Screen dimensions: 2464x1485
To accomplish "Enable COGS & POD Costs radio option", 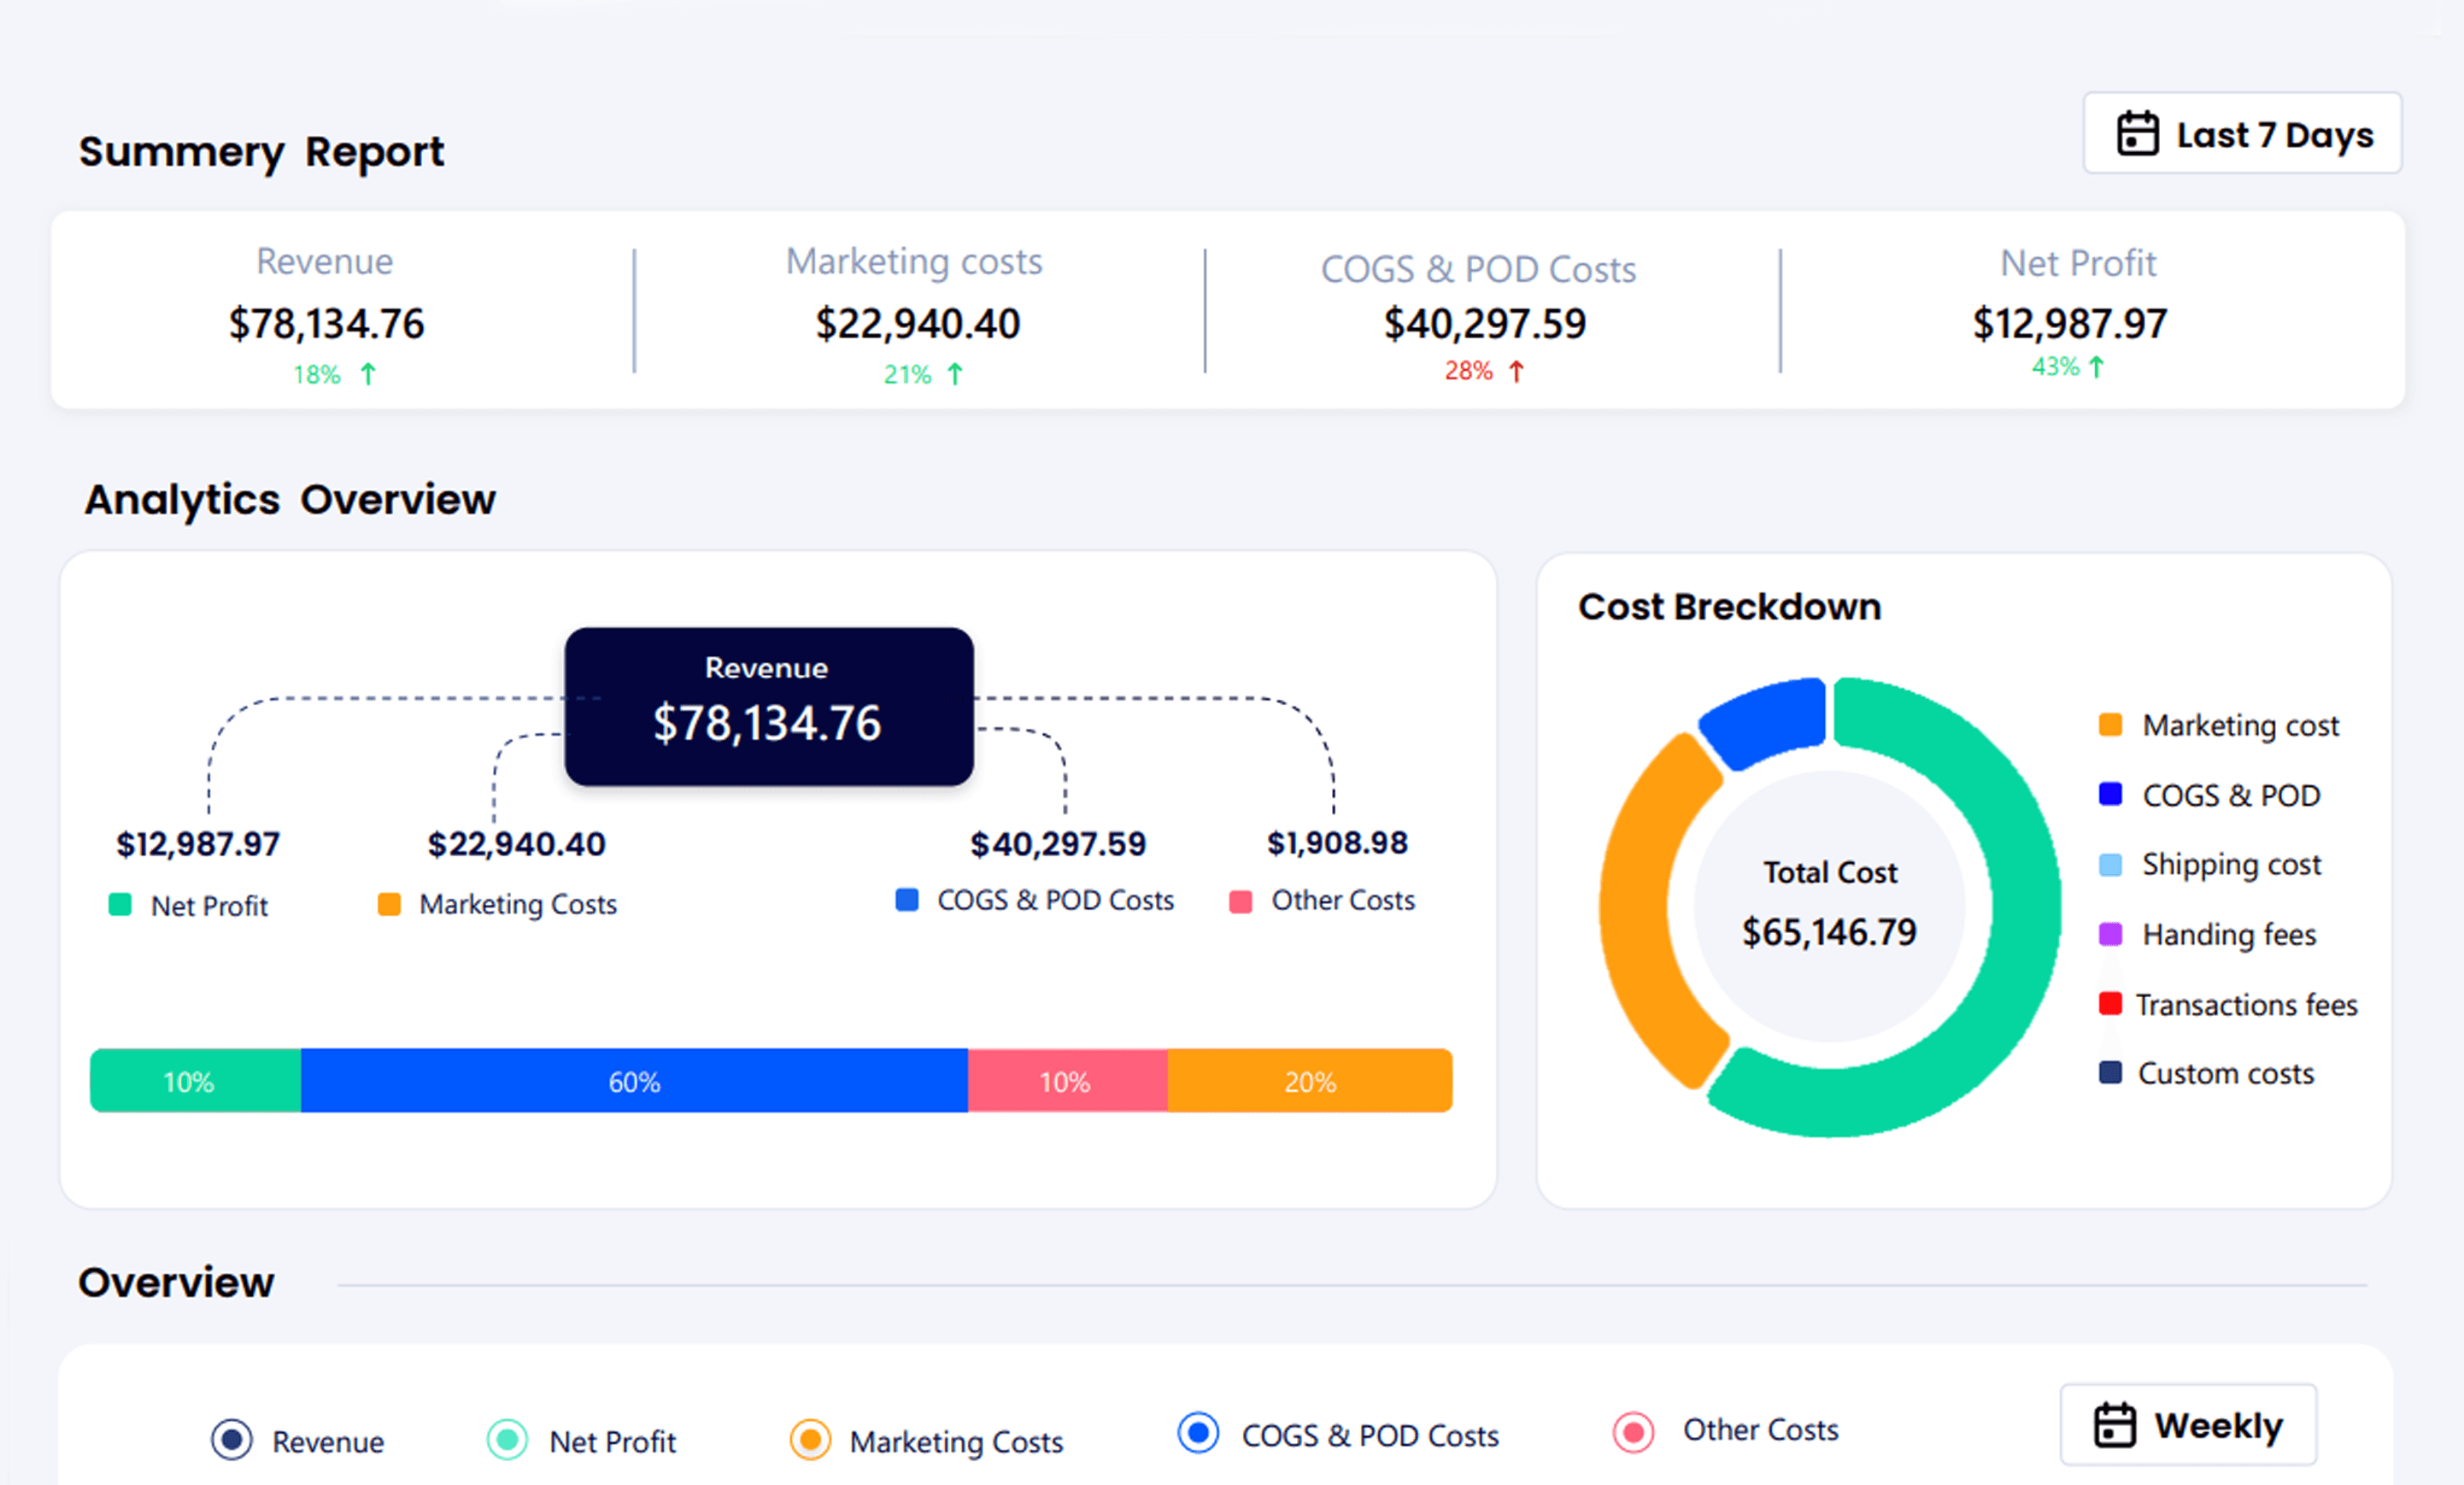I will coord(1198,1433).
